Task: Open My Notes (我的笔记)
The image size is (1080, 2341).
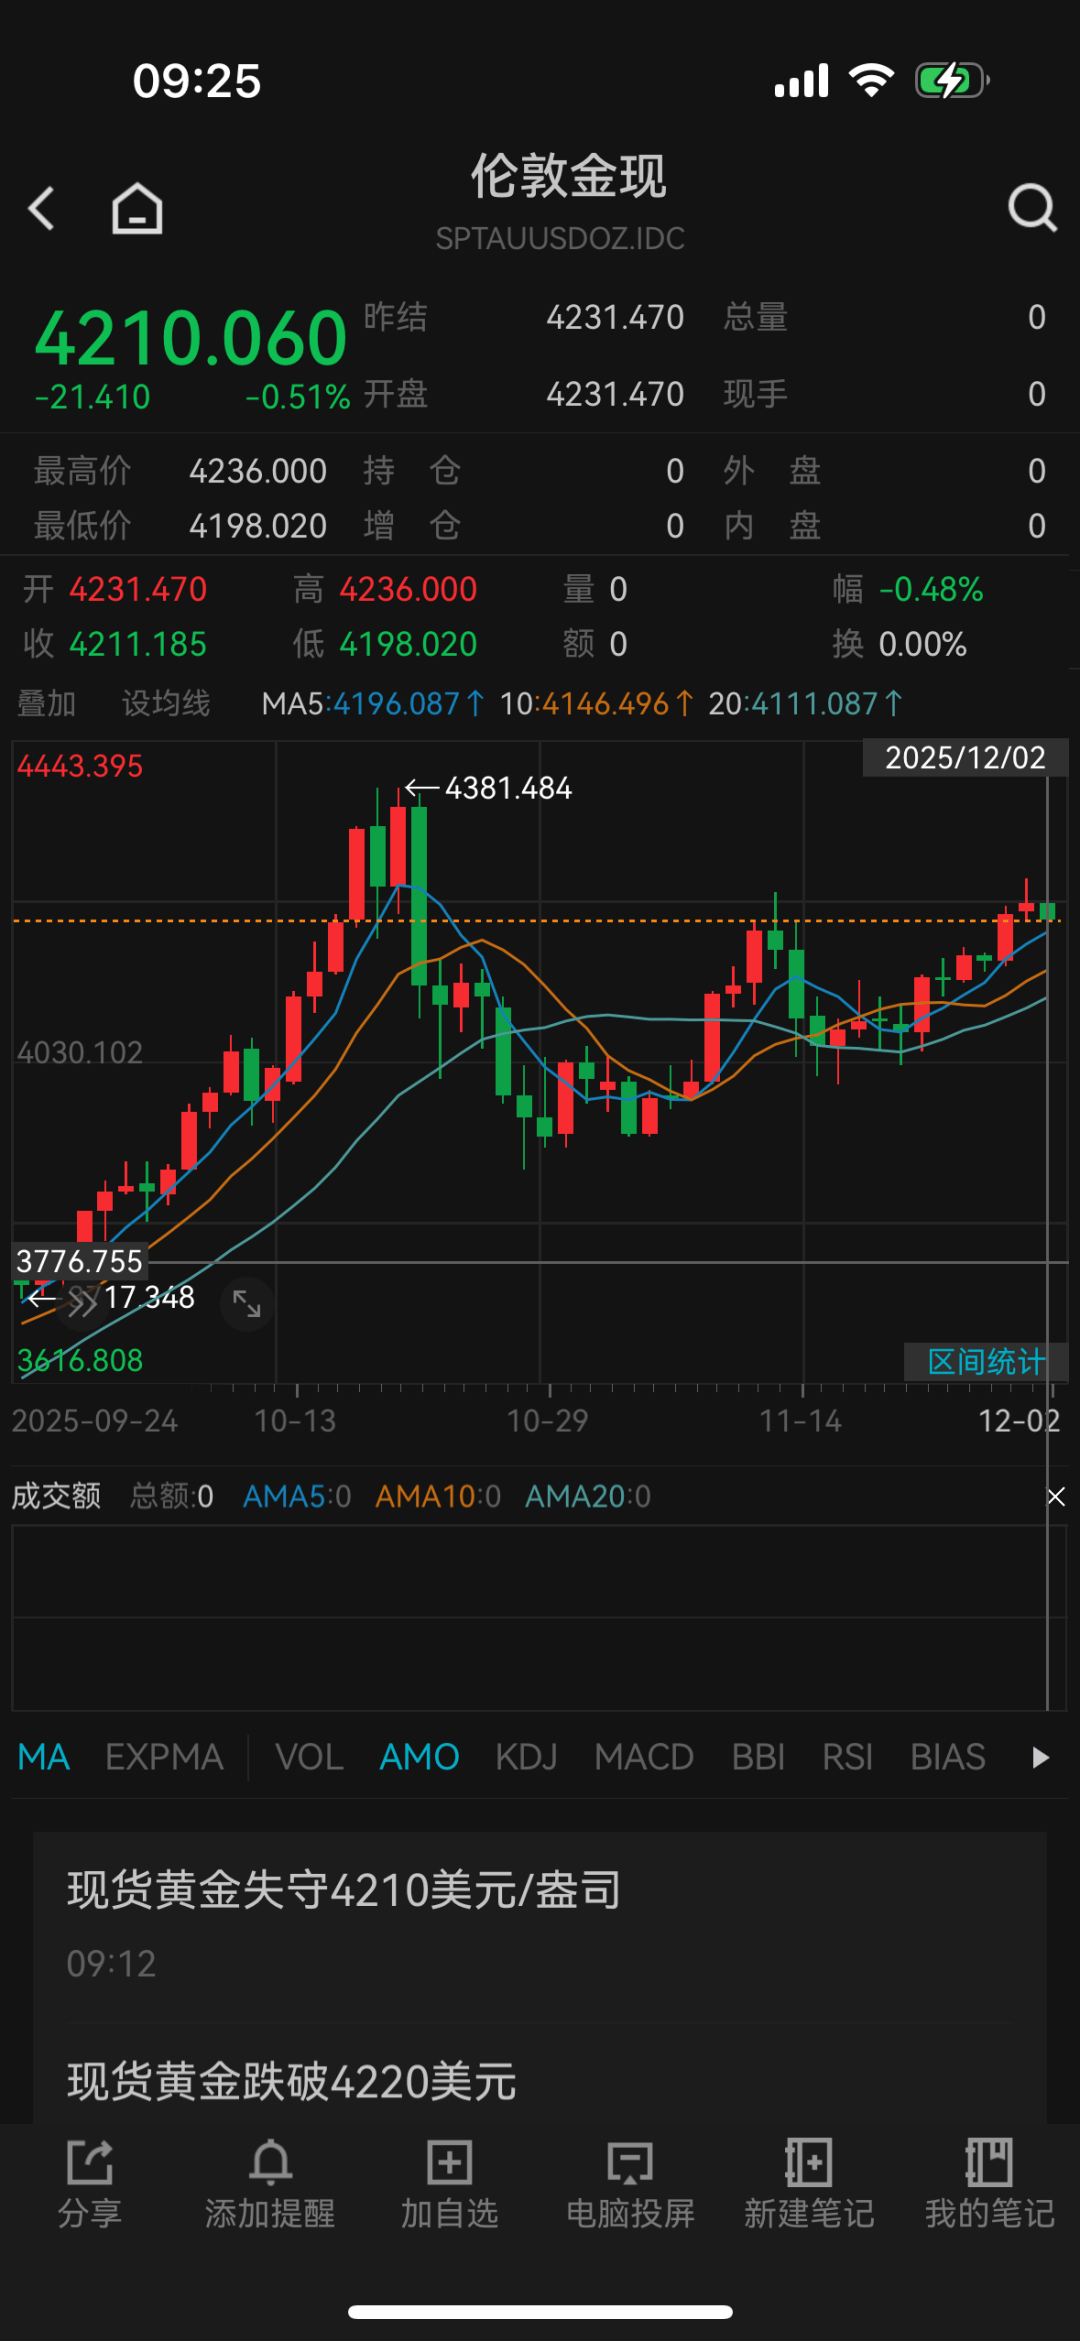Action: coord(989,2185)
